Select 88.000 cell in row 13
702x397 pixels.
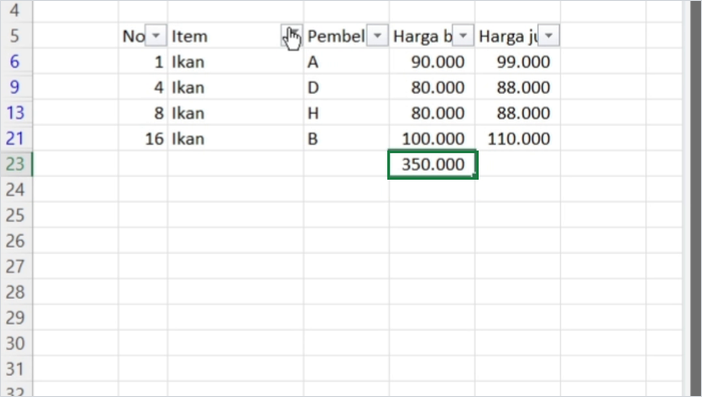click(x=518, y=113)
